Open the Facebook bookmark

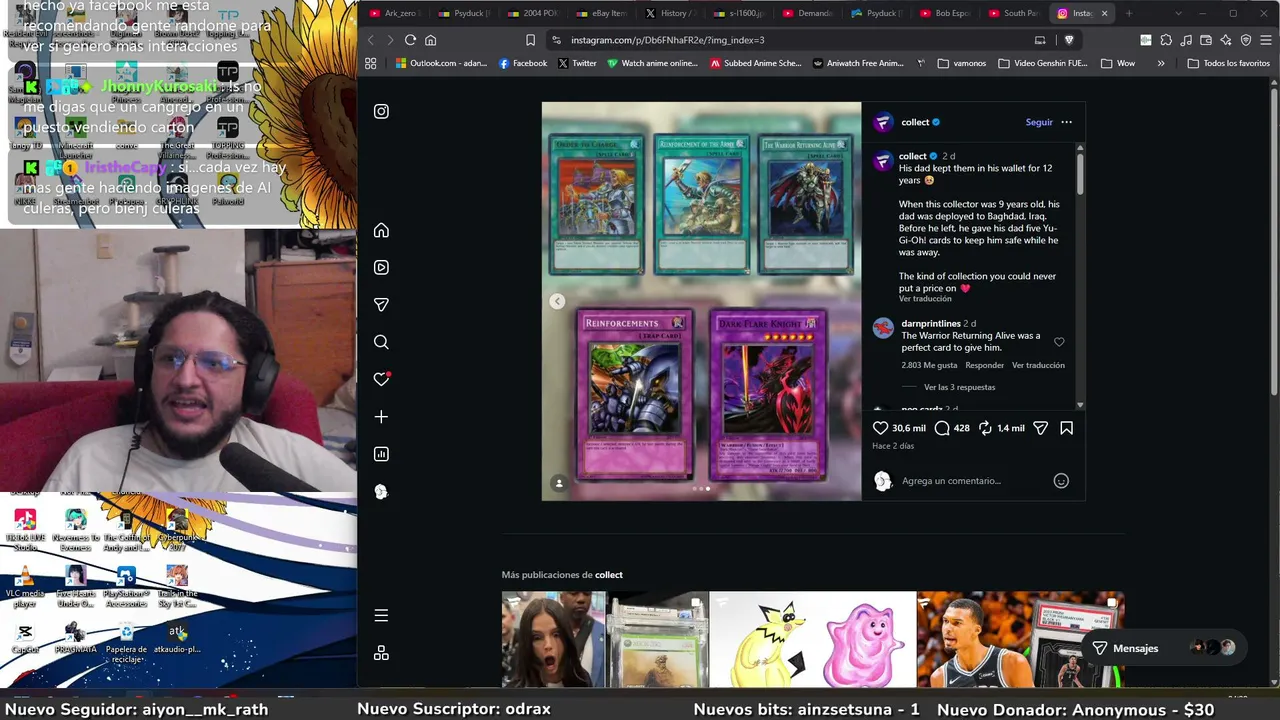tap(522, 63)
